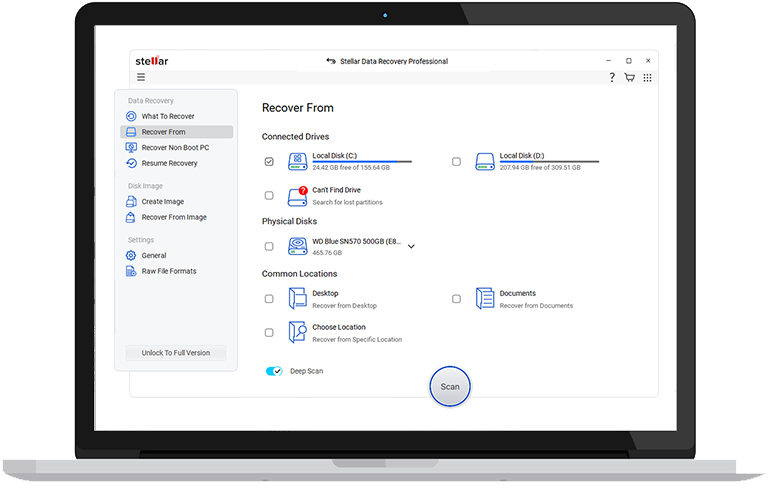Screen dimensions: 772x488
Task: Open the apps grid icon
Action: pos(647,78)
